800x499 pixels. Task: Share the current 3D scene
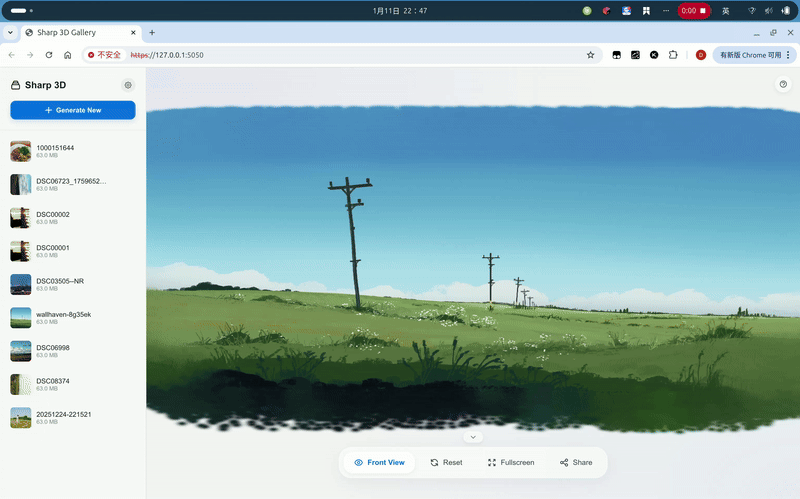click(576, 462)
